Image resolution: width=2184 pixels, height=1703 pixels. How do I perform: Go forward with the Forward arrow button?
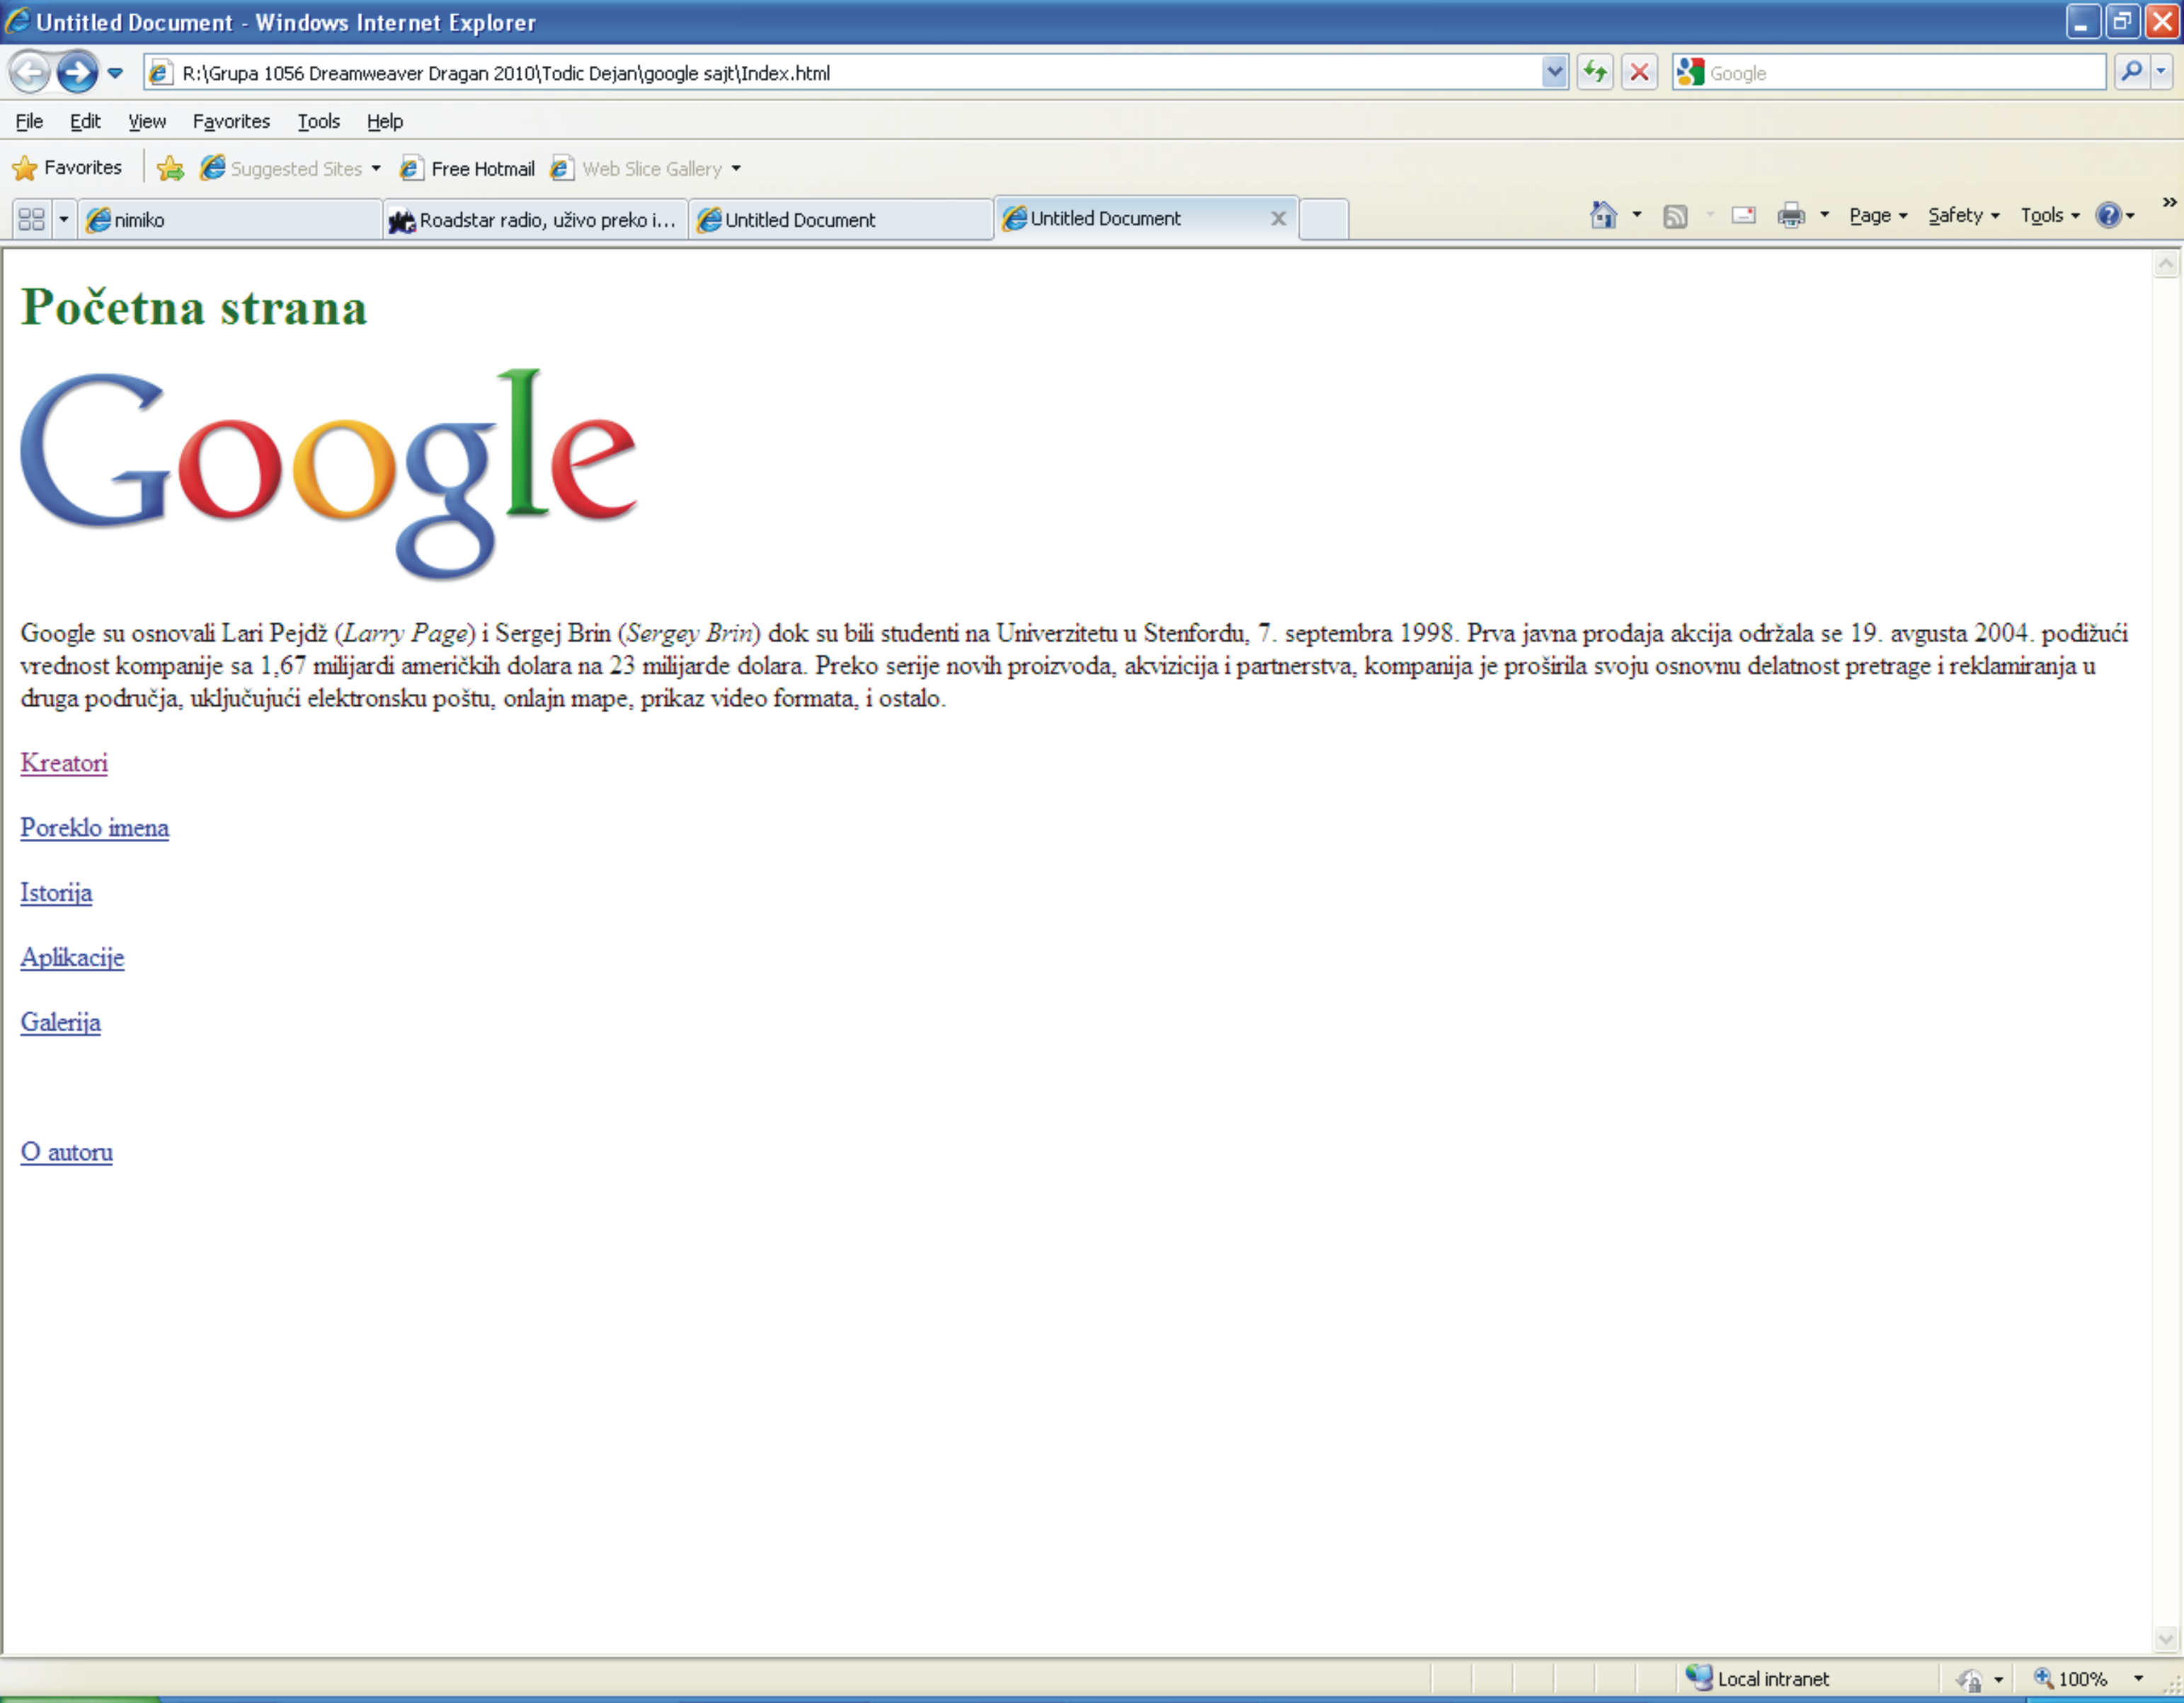(x=77, y=72)
